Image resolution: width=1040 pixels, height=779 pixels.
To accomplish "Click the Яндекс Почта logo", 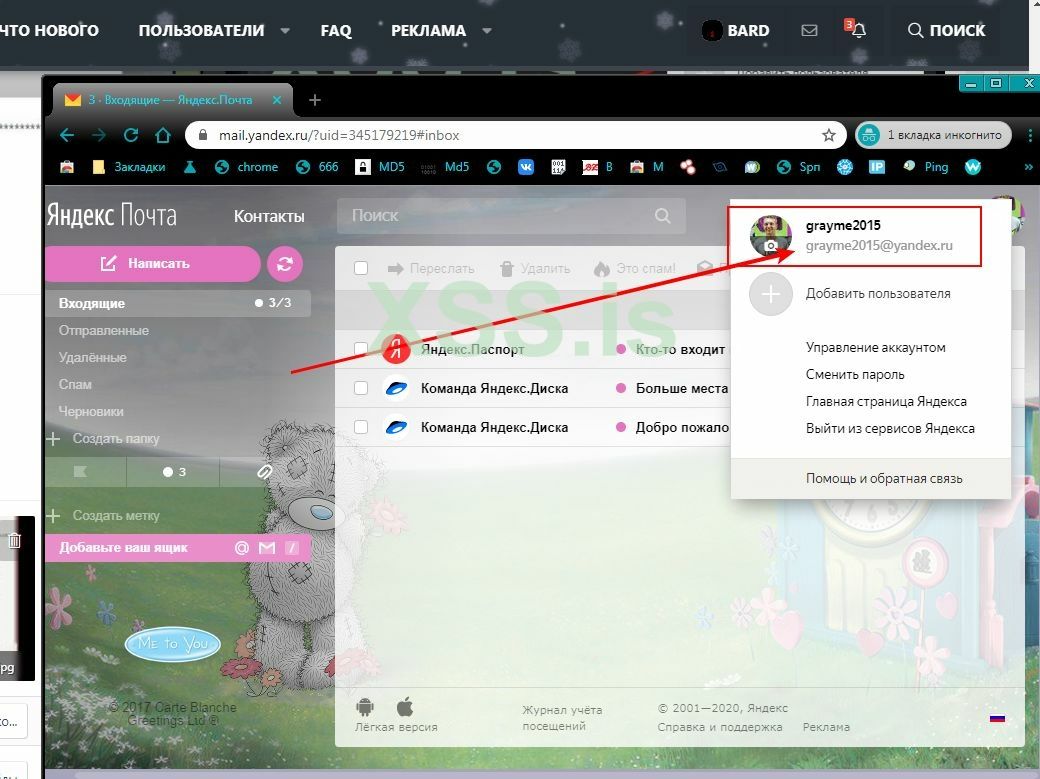I will click(x=111, y=216).
